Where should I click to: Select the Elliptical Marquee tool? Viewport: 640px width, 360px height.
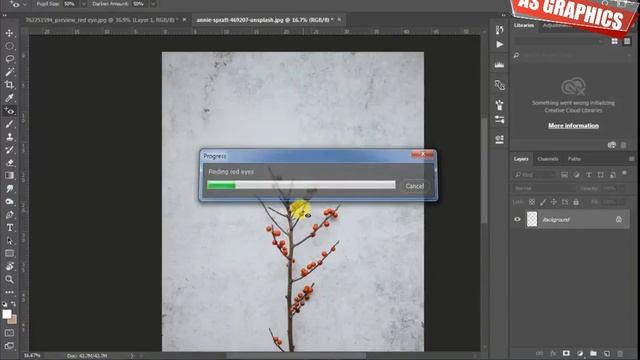(9, 46)
